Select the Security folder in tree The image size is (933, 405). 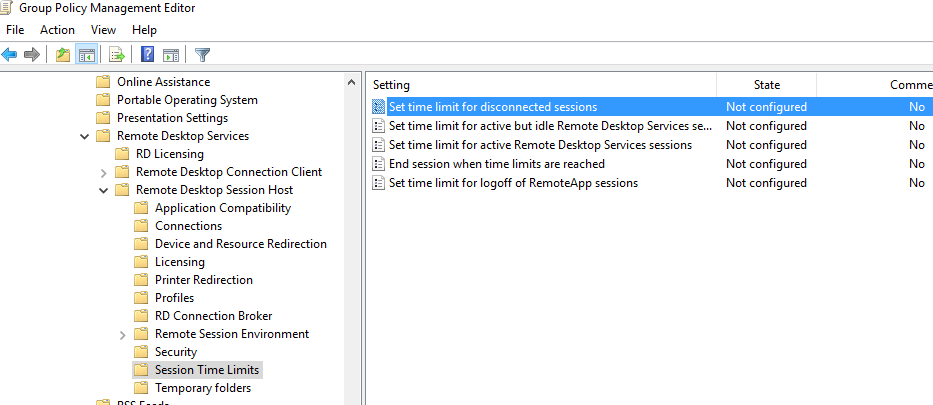[176, 351]
